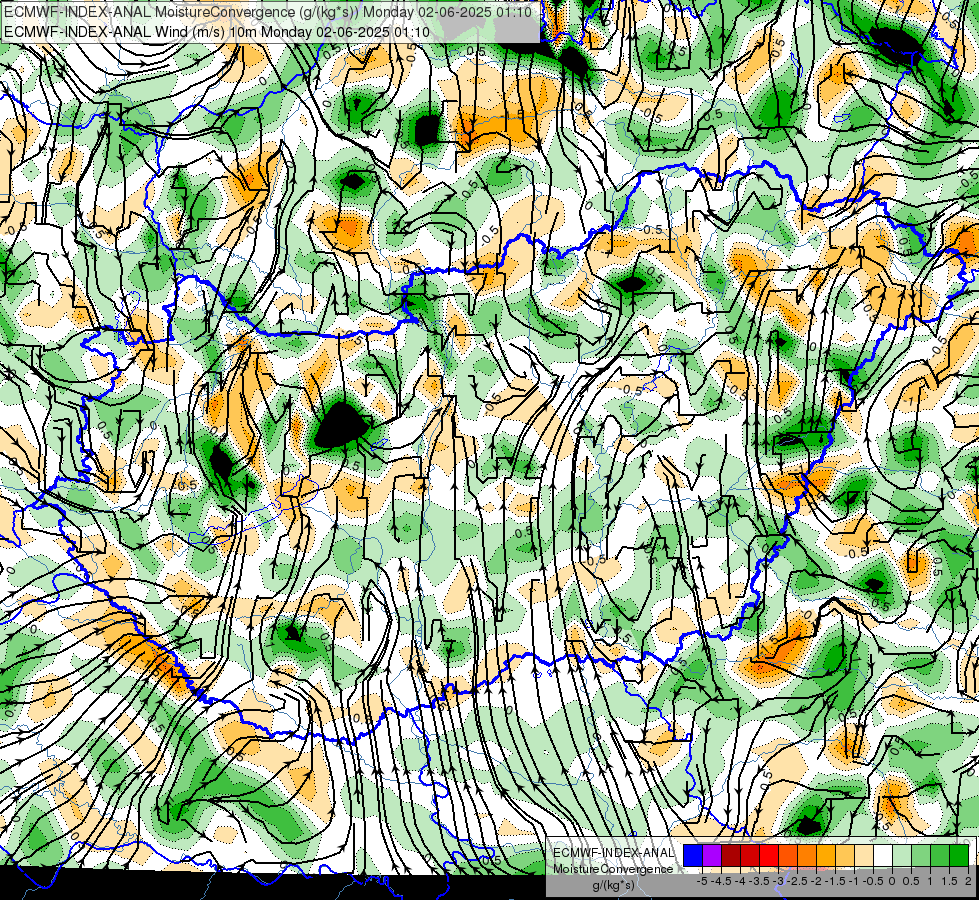Select the medium green swatch between 1 and 1.5
The height and width of the screenshot is (900, 979).
point(940,855)
